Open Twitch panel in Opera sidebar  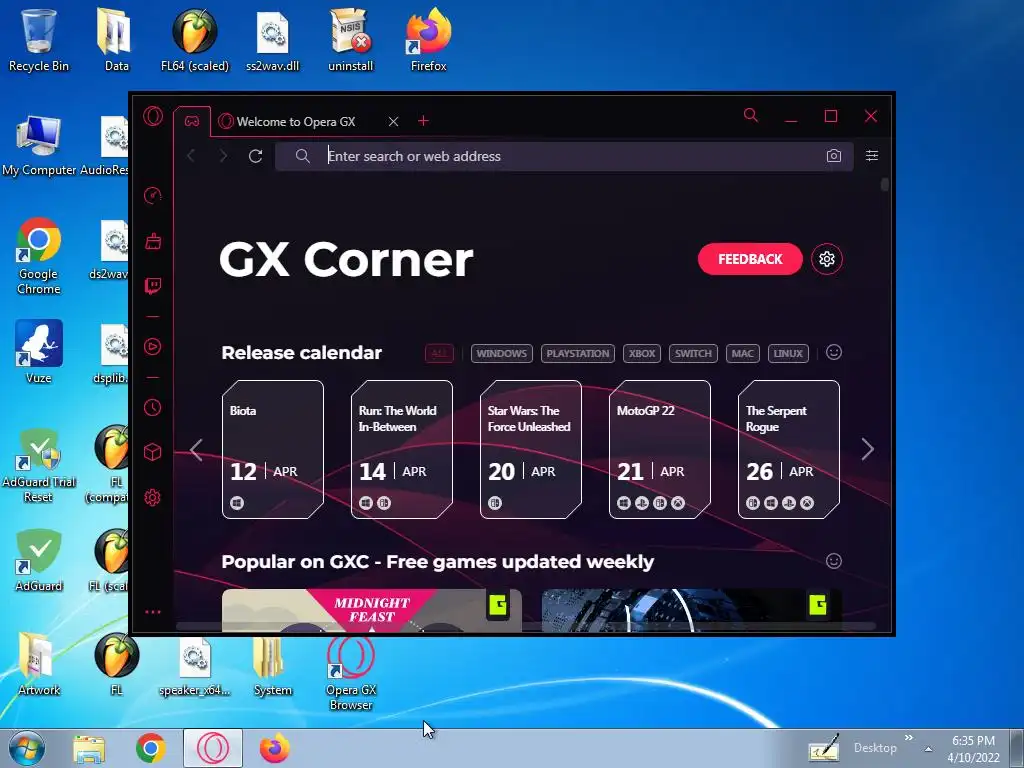coord(153,286)
